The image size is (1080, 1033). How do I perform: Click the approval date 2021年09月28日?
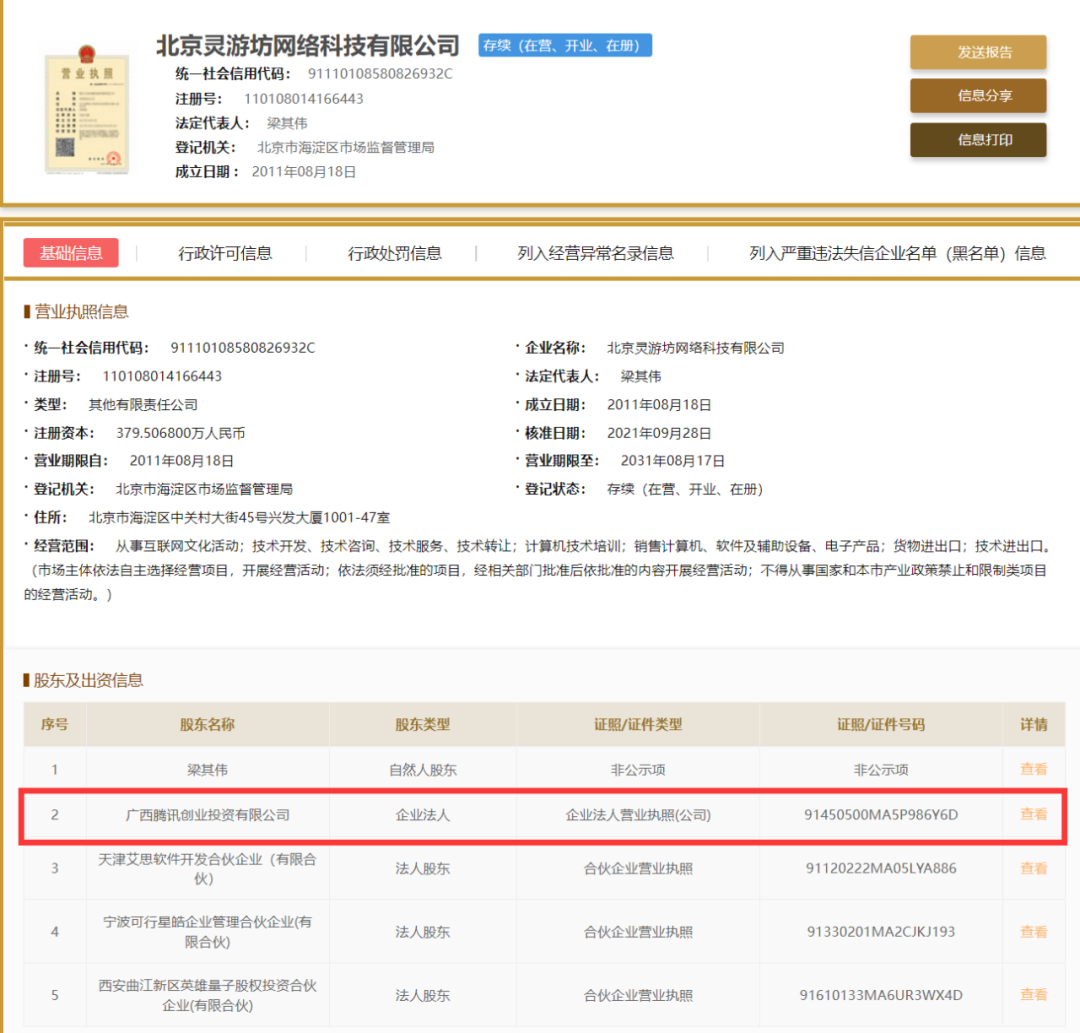[659, 433]
